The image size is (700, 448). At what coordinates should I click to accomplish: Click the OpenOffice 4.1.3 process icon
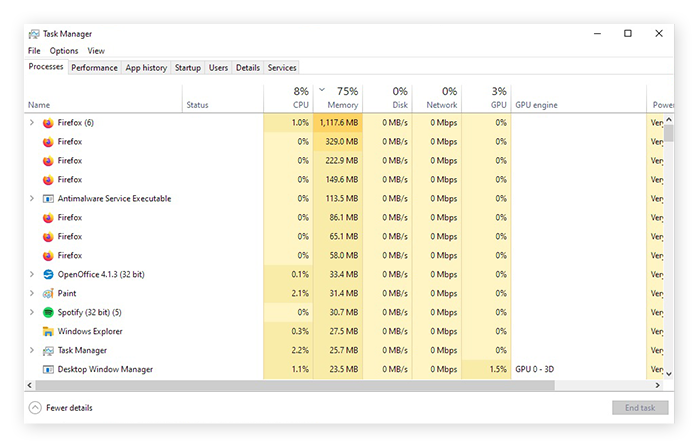point(48,274)
